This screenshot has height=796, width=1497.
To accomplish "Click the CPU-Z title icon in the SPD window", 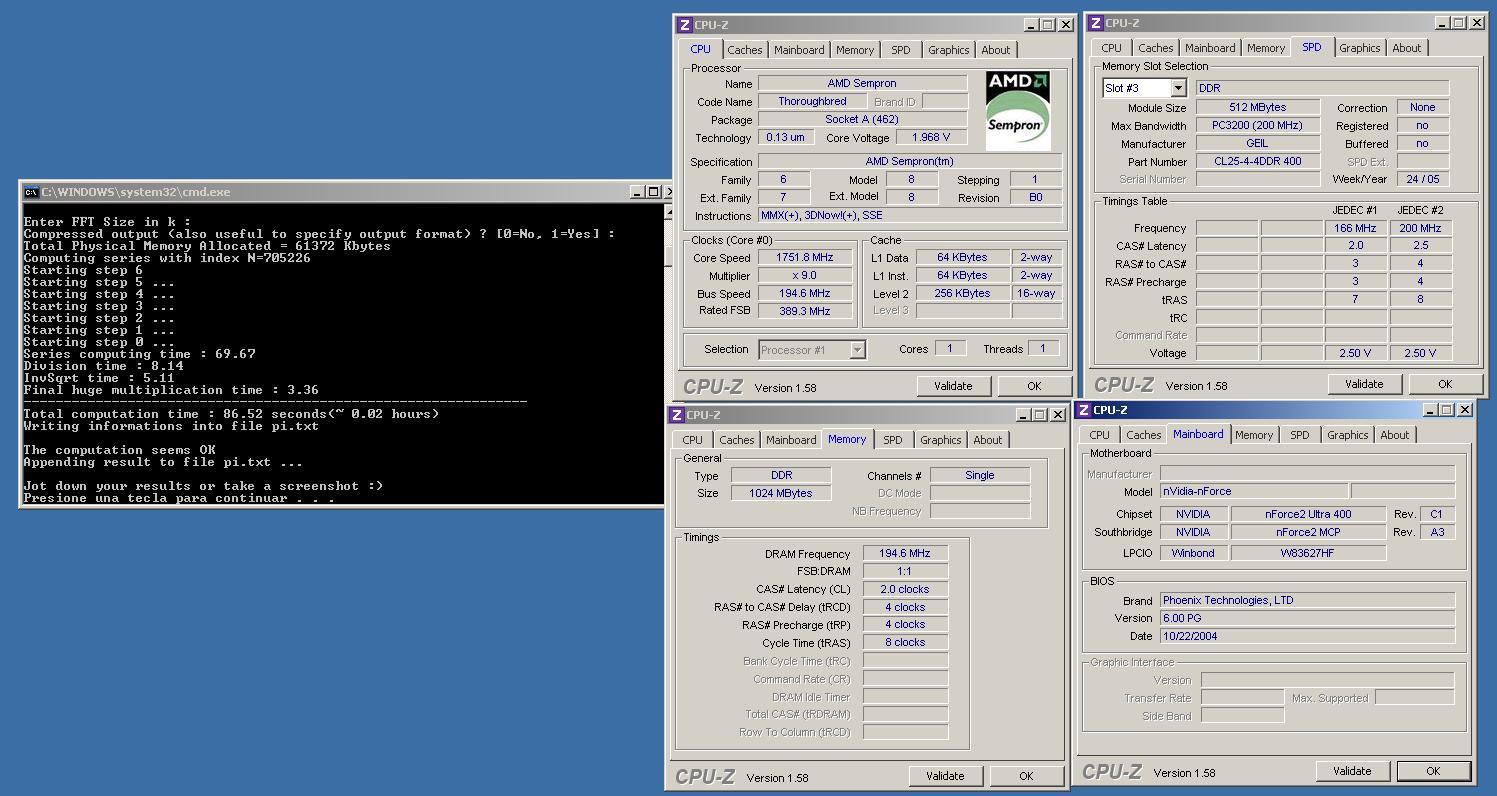I will click(x=1096, y=23).
